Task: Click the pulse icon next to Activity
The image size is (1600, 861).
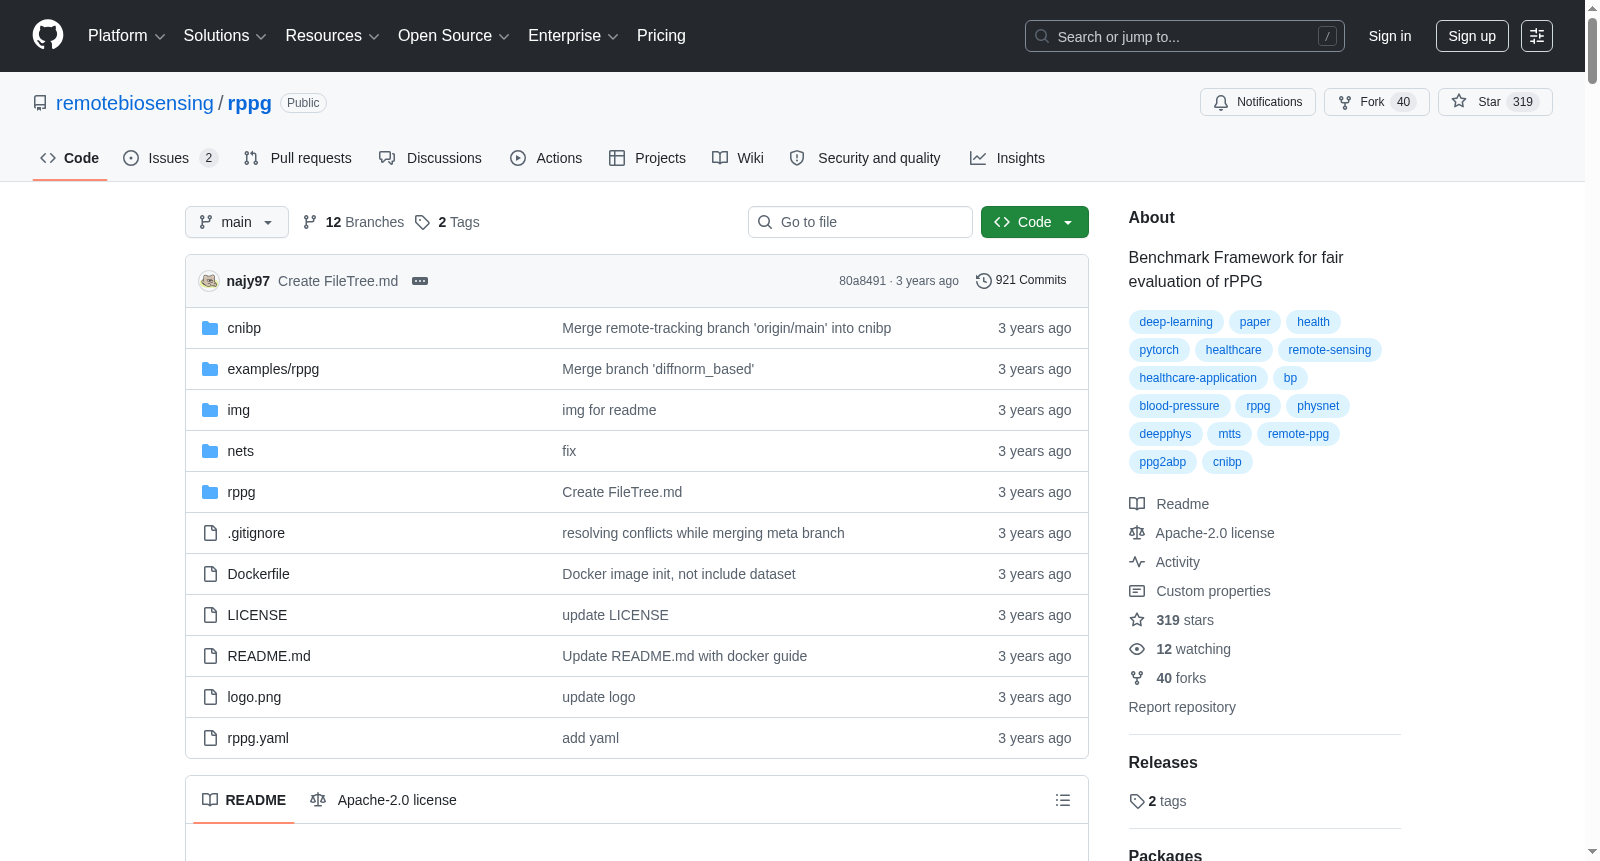Action: [1137, 562]
